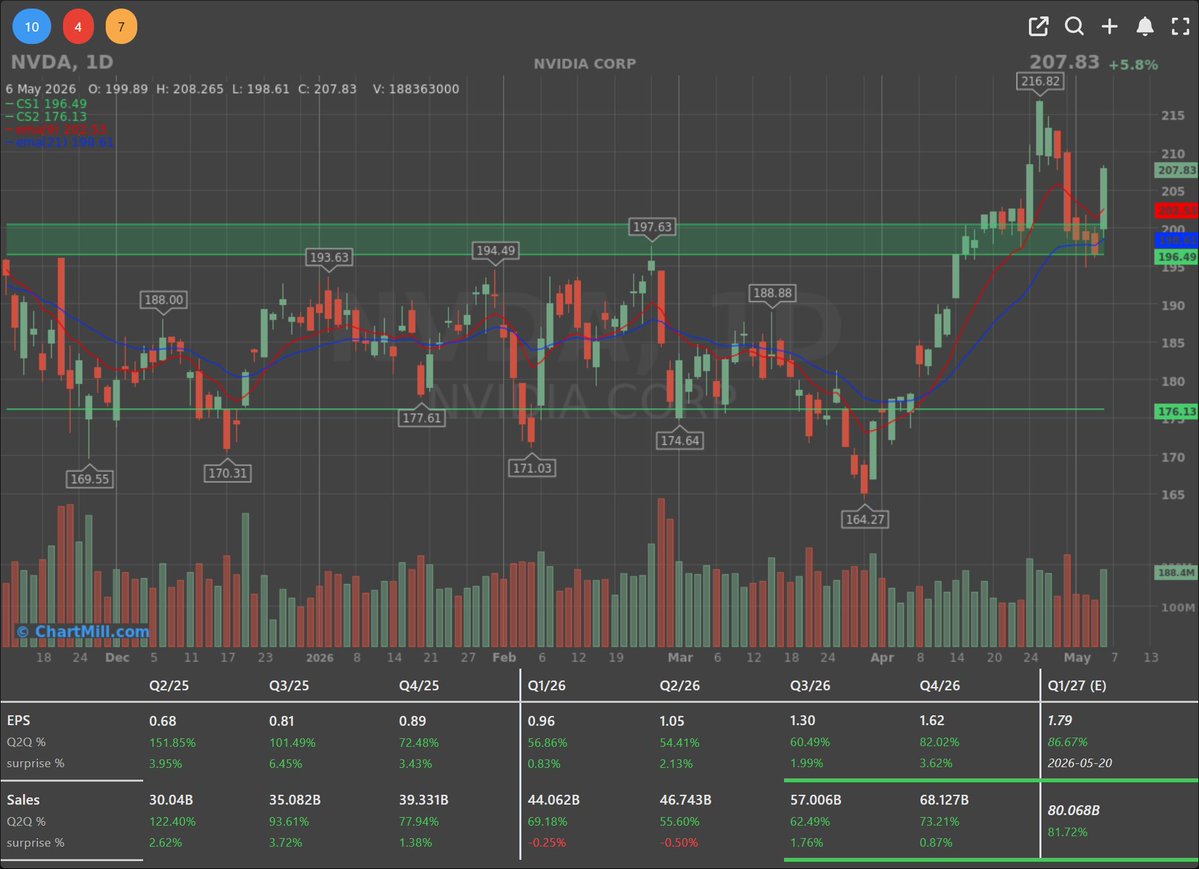Click the CS2 176.13 legend entry

pos(47,117)
